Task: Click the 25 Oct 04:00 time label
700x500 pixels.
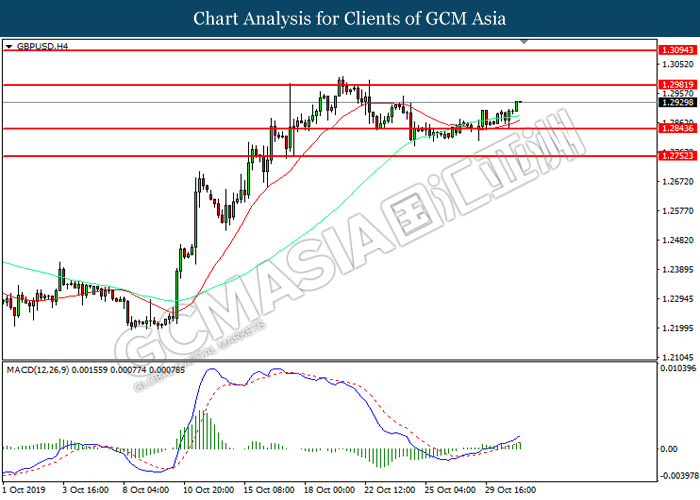Action: [x=450, y=490]
